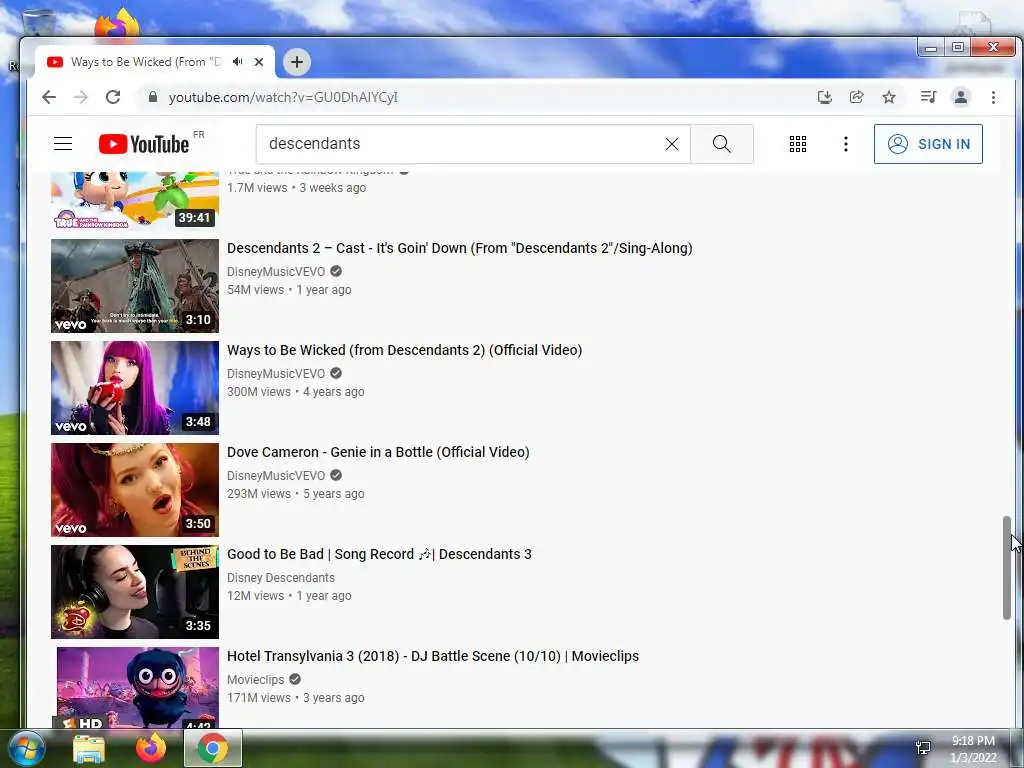Screen dimensions: 1024x768
Task: Open the Chrome three-dot menu
Action: [x=993, y=97]
